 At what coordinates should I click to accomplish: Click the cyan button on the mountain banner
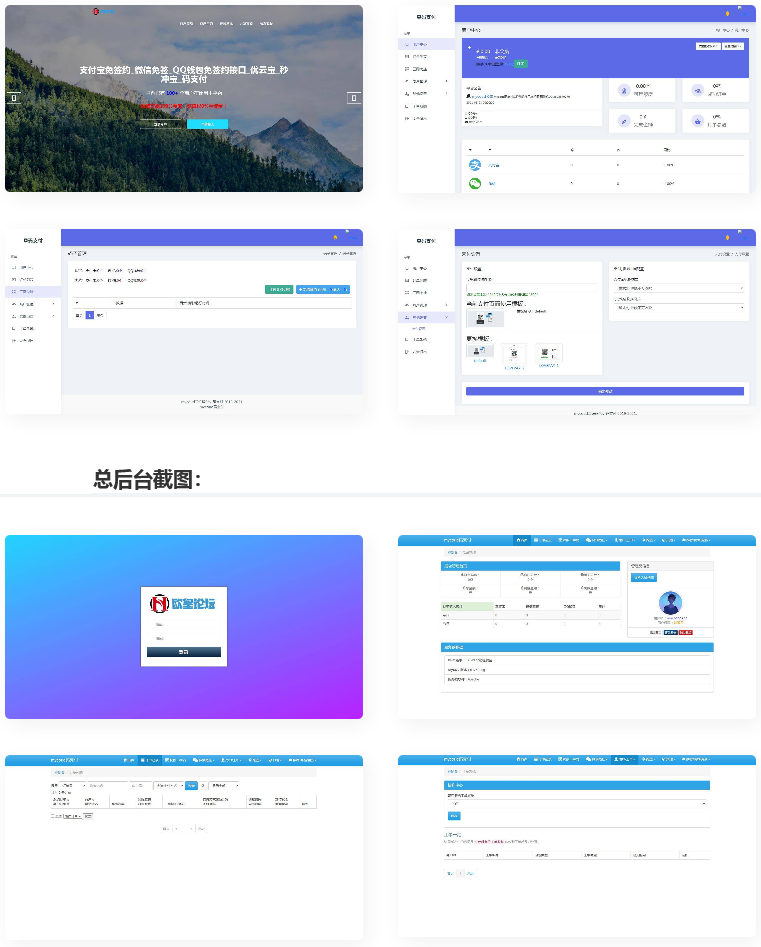[x=207, y=124]
